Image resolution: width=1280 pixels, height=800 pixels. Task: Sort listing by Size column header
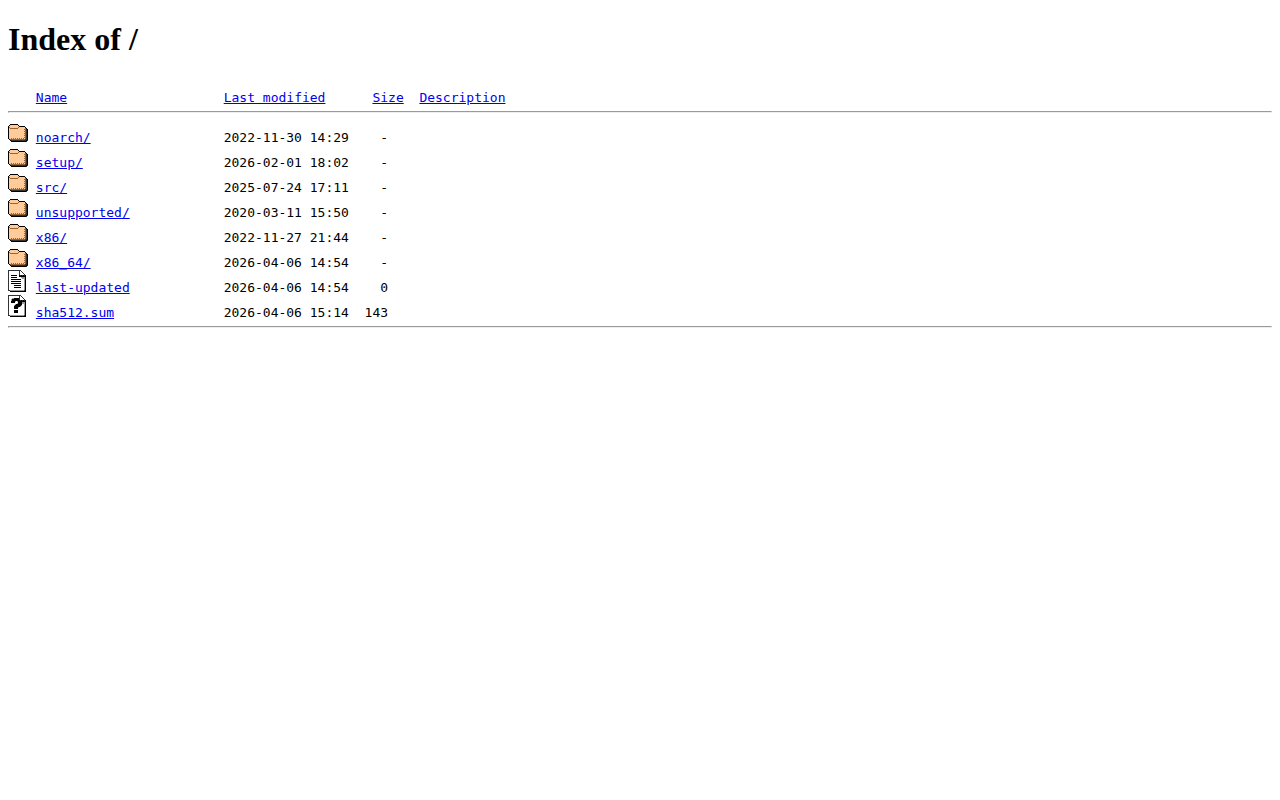point(388,98)
